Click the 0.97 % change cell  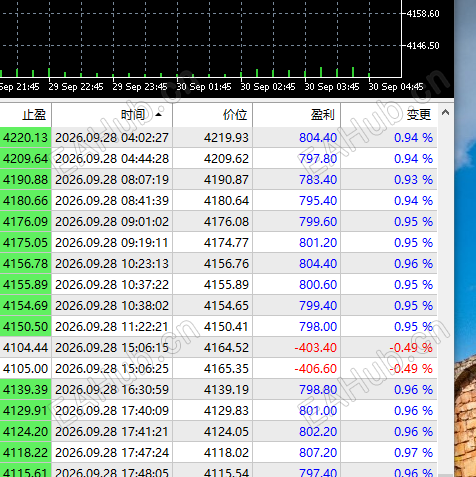pos(389,453)
